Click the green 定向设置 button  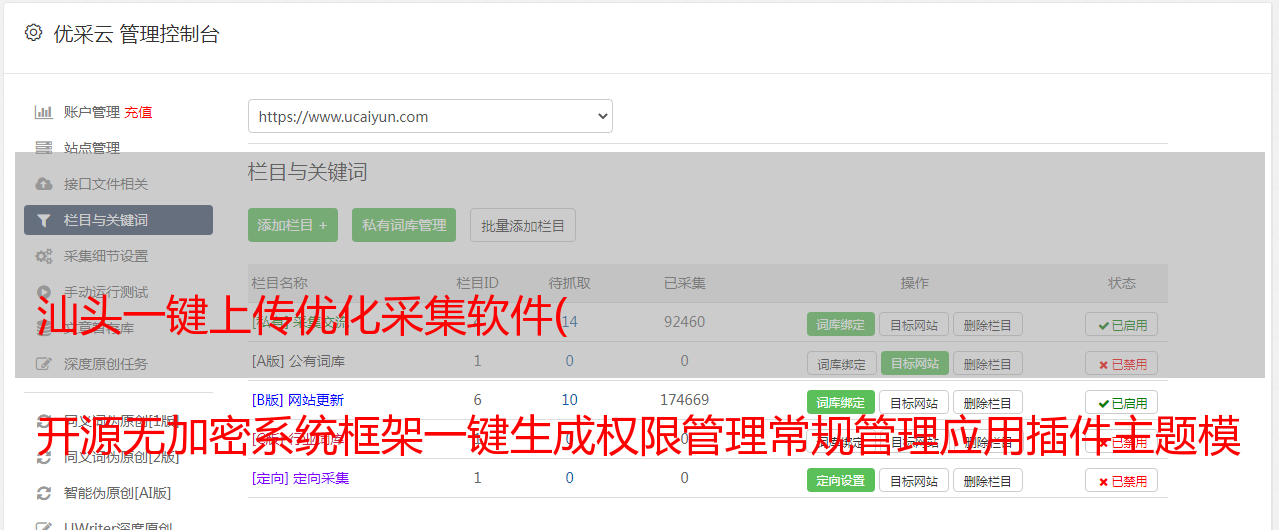click(841, 480)
